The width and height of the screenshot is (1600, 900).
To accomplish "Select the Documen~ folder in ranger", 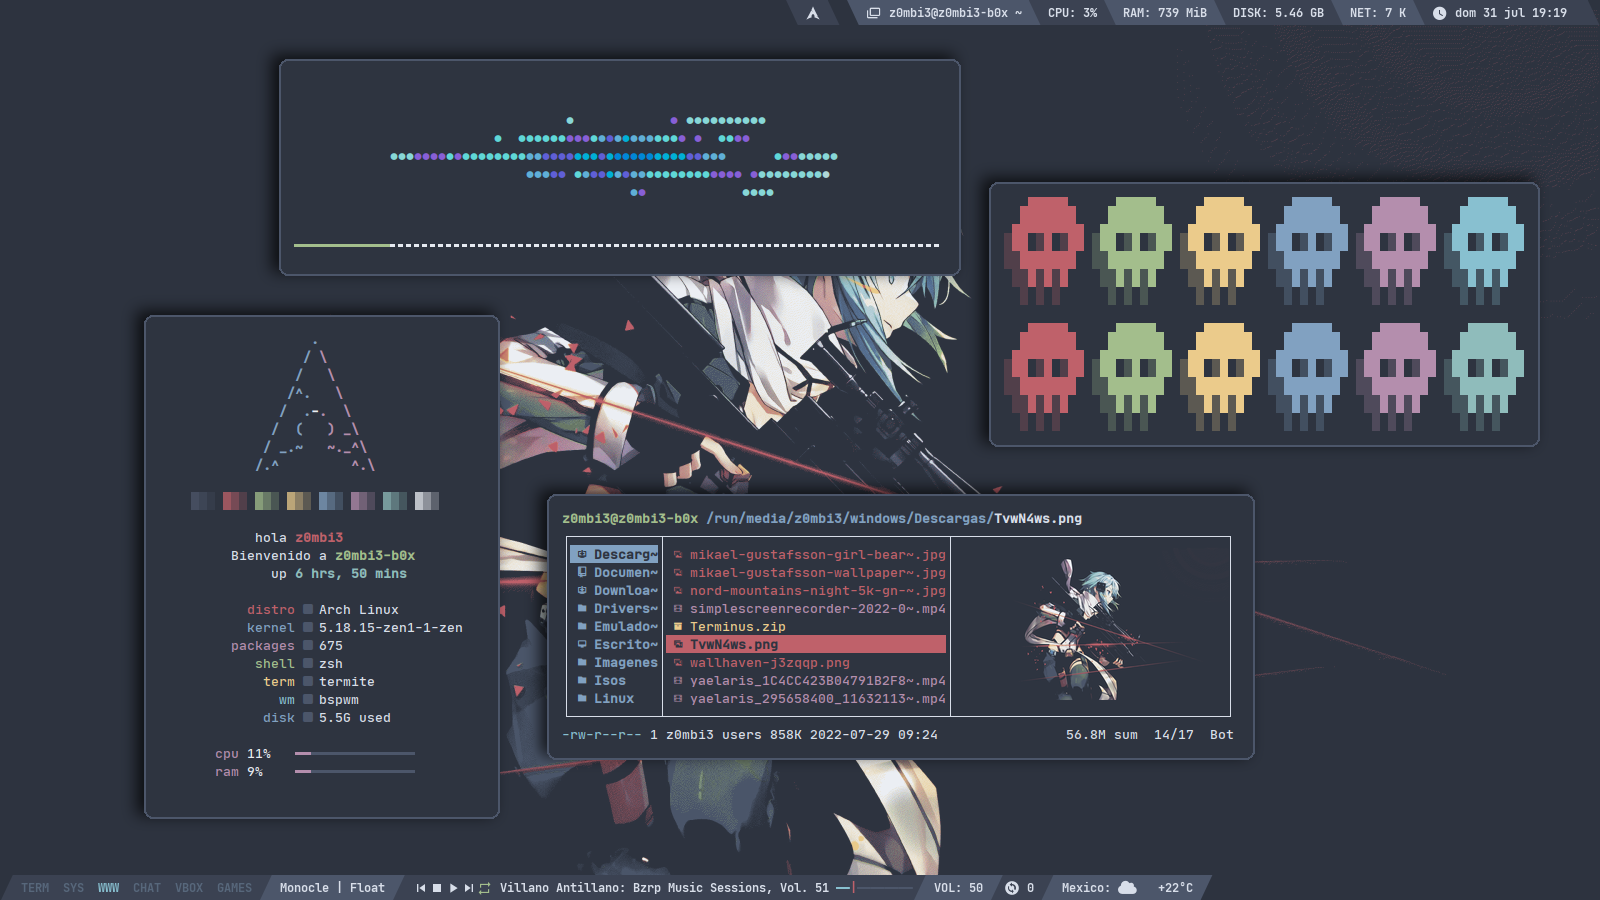I will point(615,572).
